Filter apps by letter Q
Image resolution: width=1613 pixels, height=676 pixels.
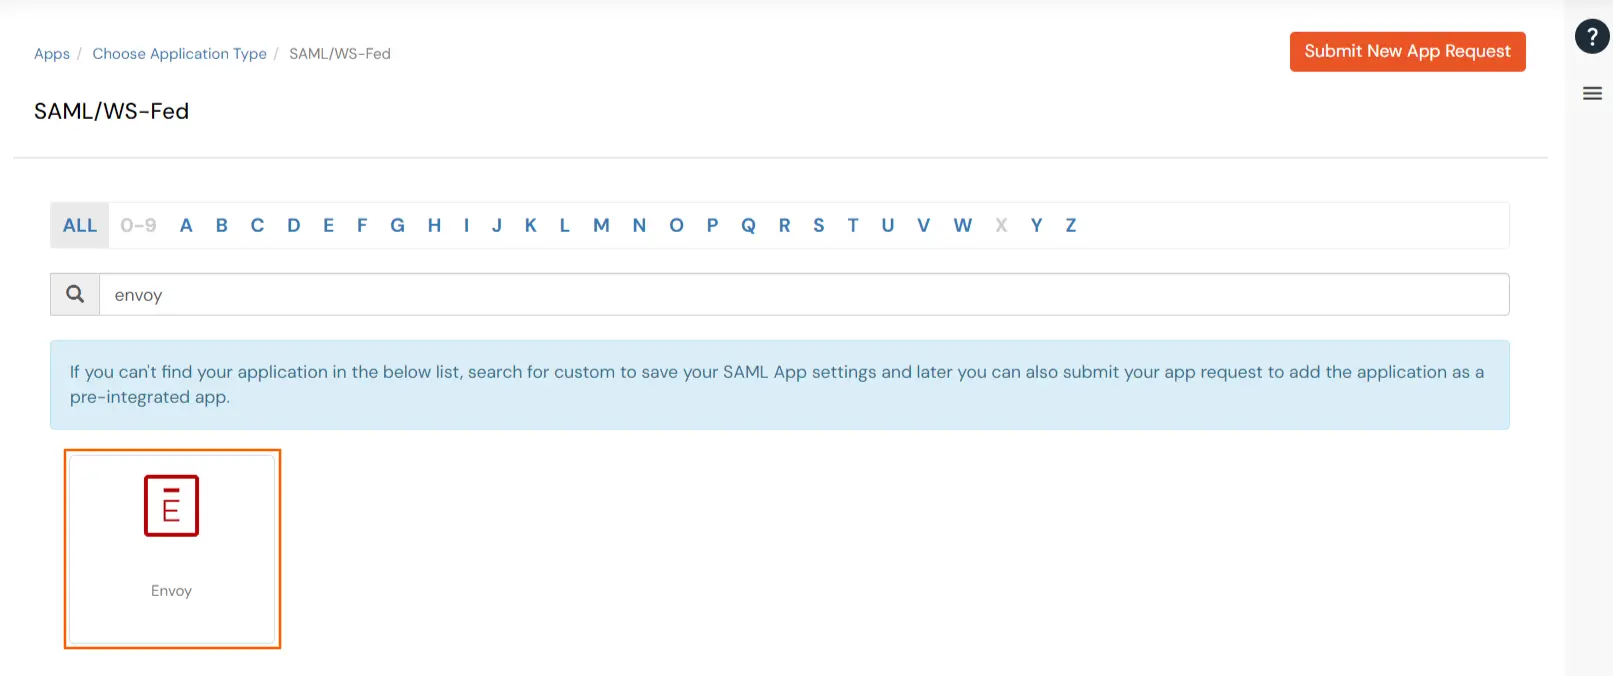coord(749,226)
